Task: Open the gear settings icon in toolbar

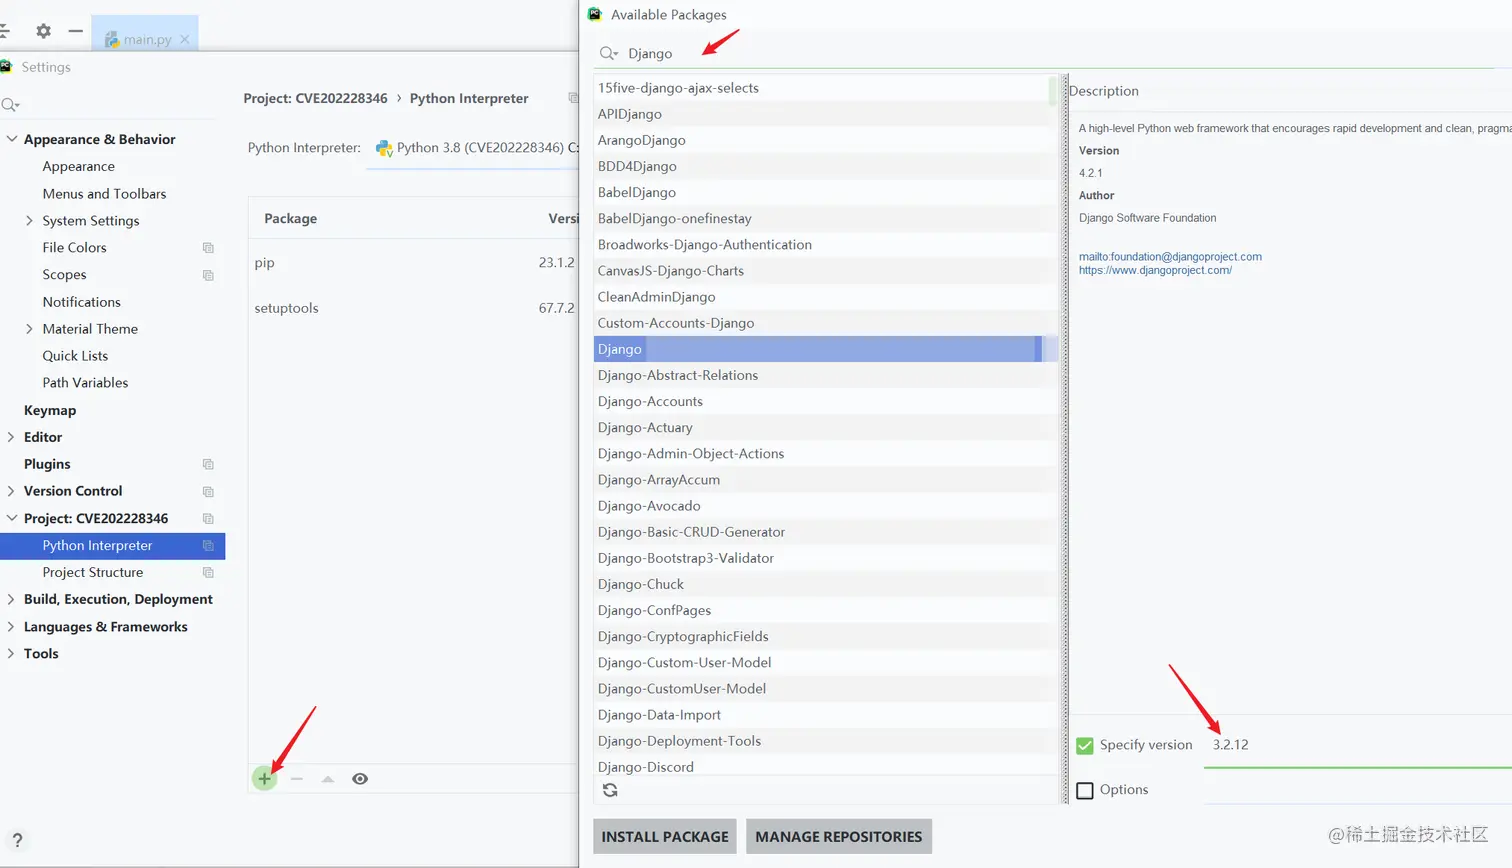Action: point(43,31)
